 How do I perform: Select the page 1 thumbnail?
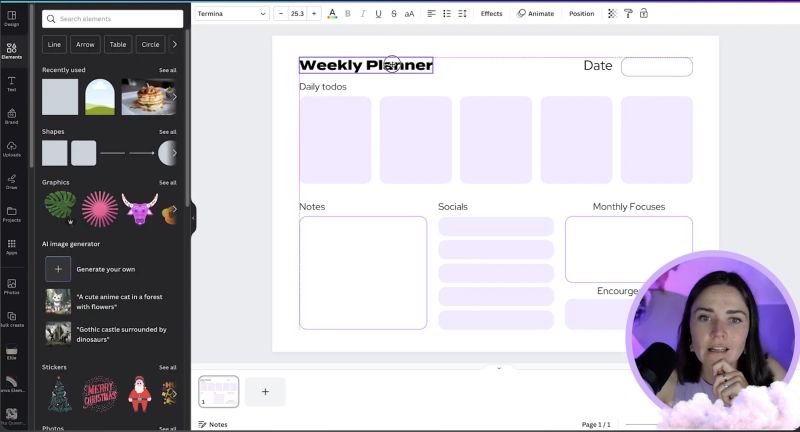[x=218, y=392]
